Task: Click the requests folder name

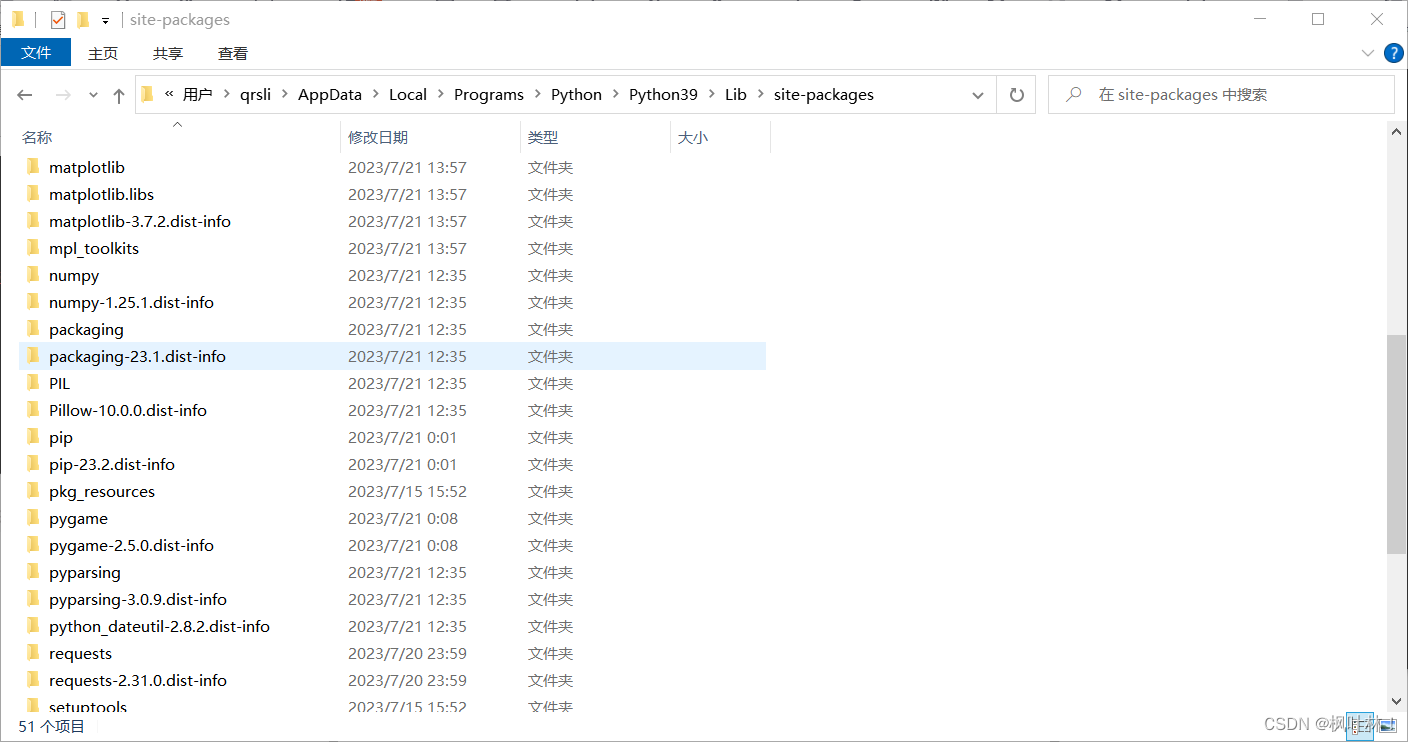Action: [x=80, y=653]
